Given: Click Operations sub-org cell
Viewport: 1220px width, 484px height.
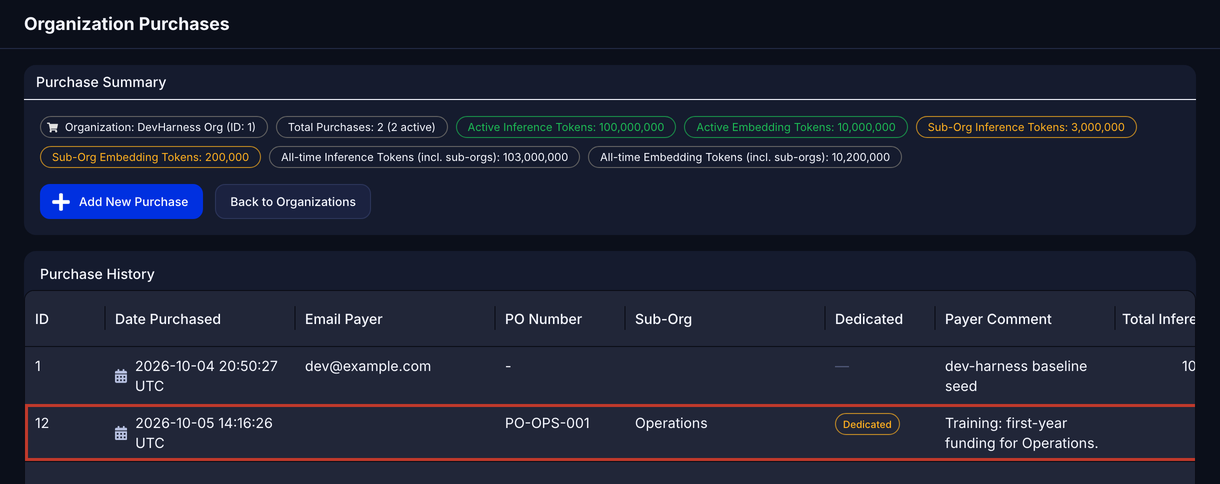Looking at the screenshot, I should tap(671, 423).
